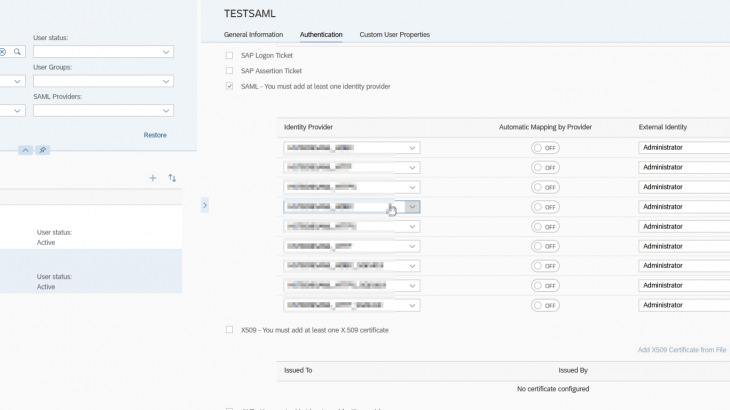Check the SAP Assertion Ticket option
Screen dimensions: 730x410
coord(230,71)
